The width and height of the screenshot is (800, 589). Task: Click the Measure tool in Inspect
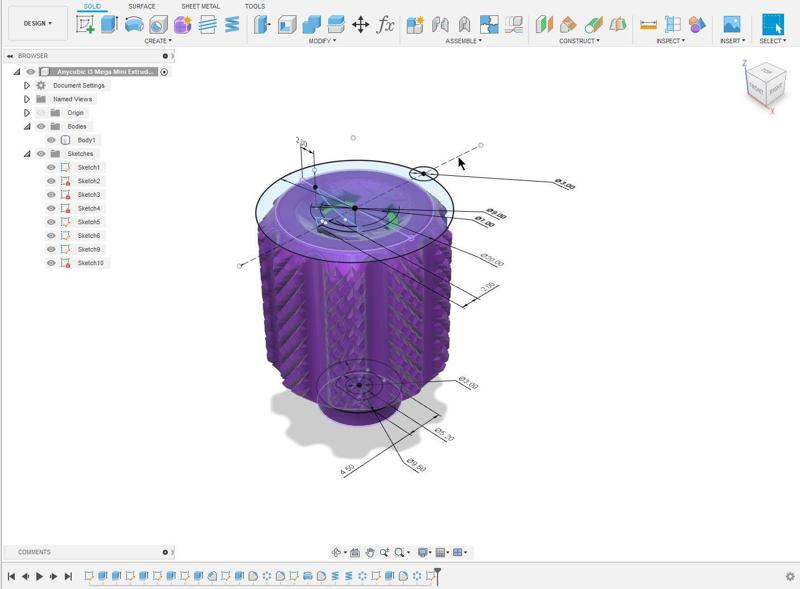648,25
